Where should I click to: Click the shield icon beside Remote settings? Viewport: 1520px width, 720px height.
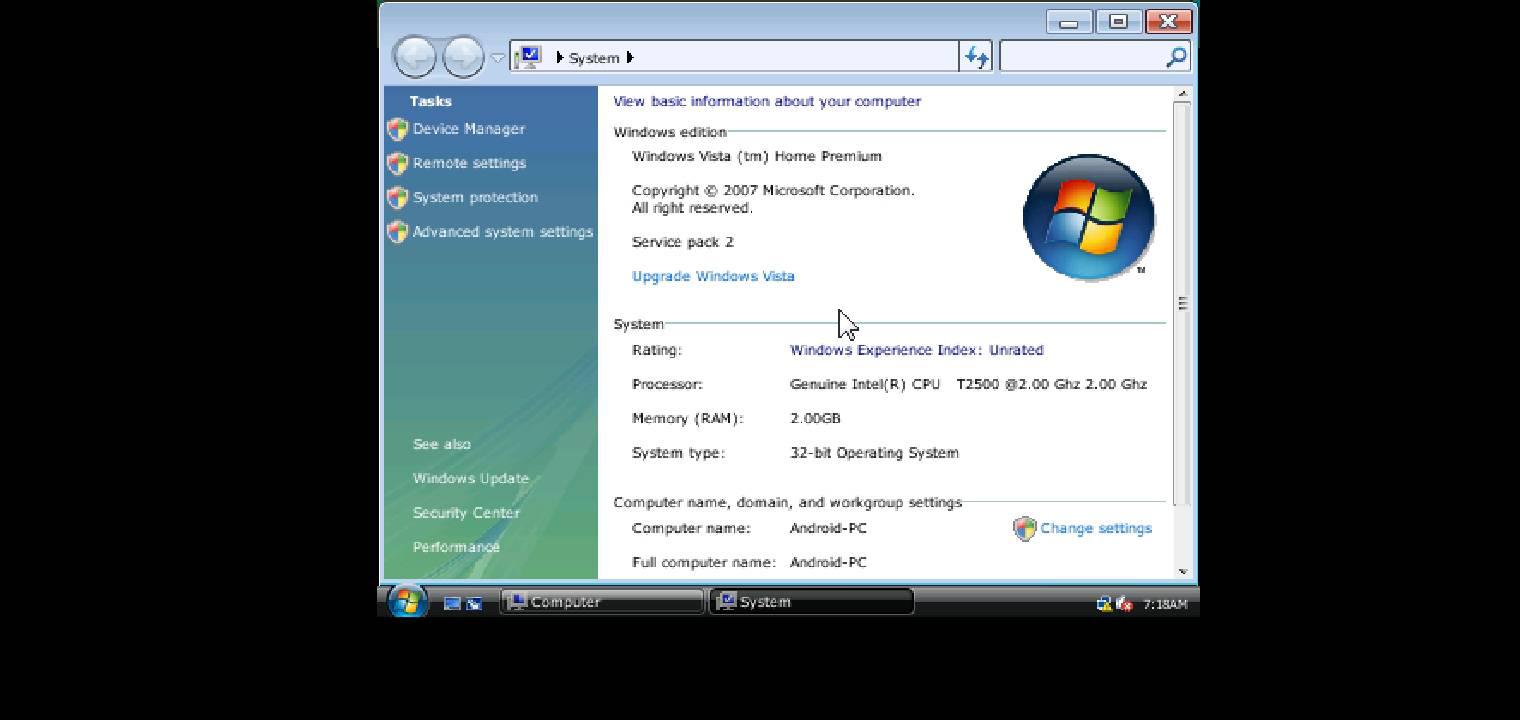click(x=398, y=163)
